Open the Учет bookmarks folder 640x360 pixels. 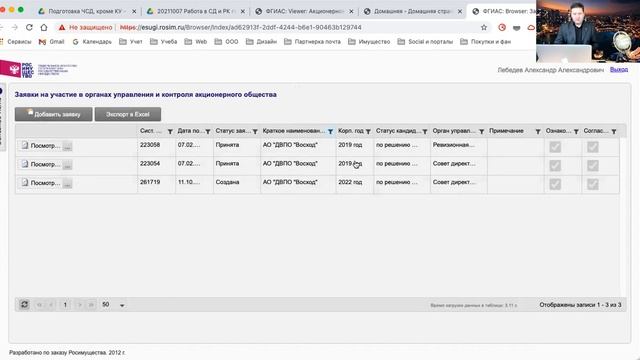[x=131, y=42]
